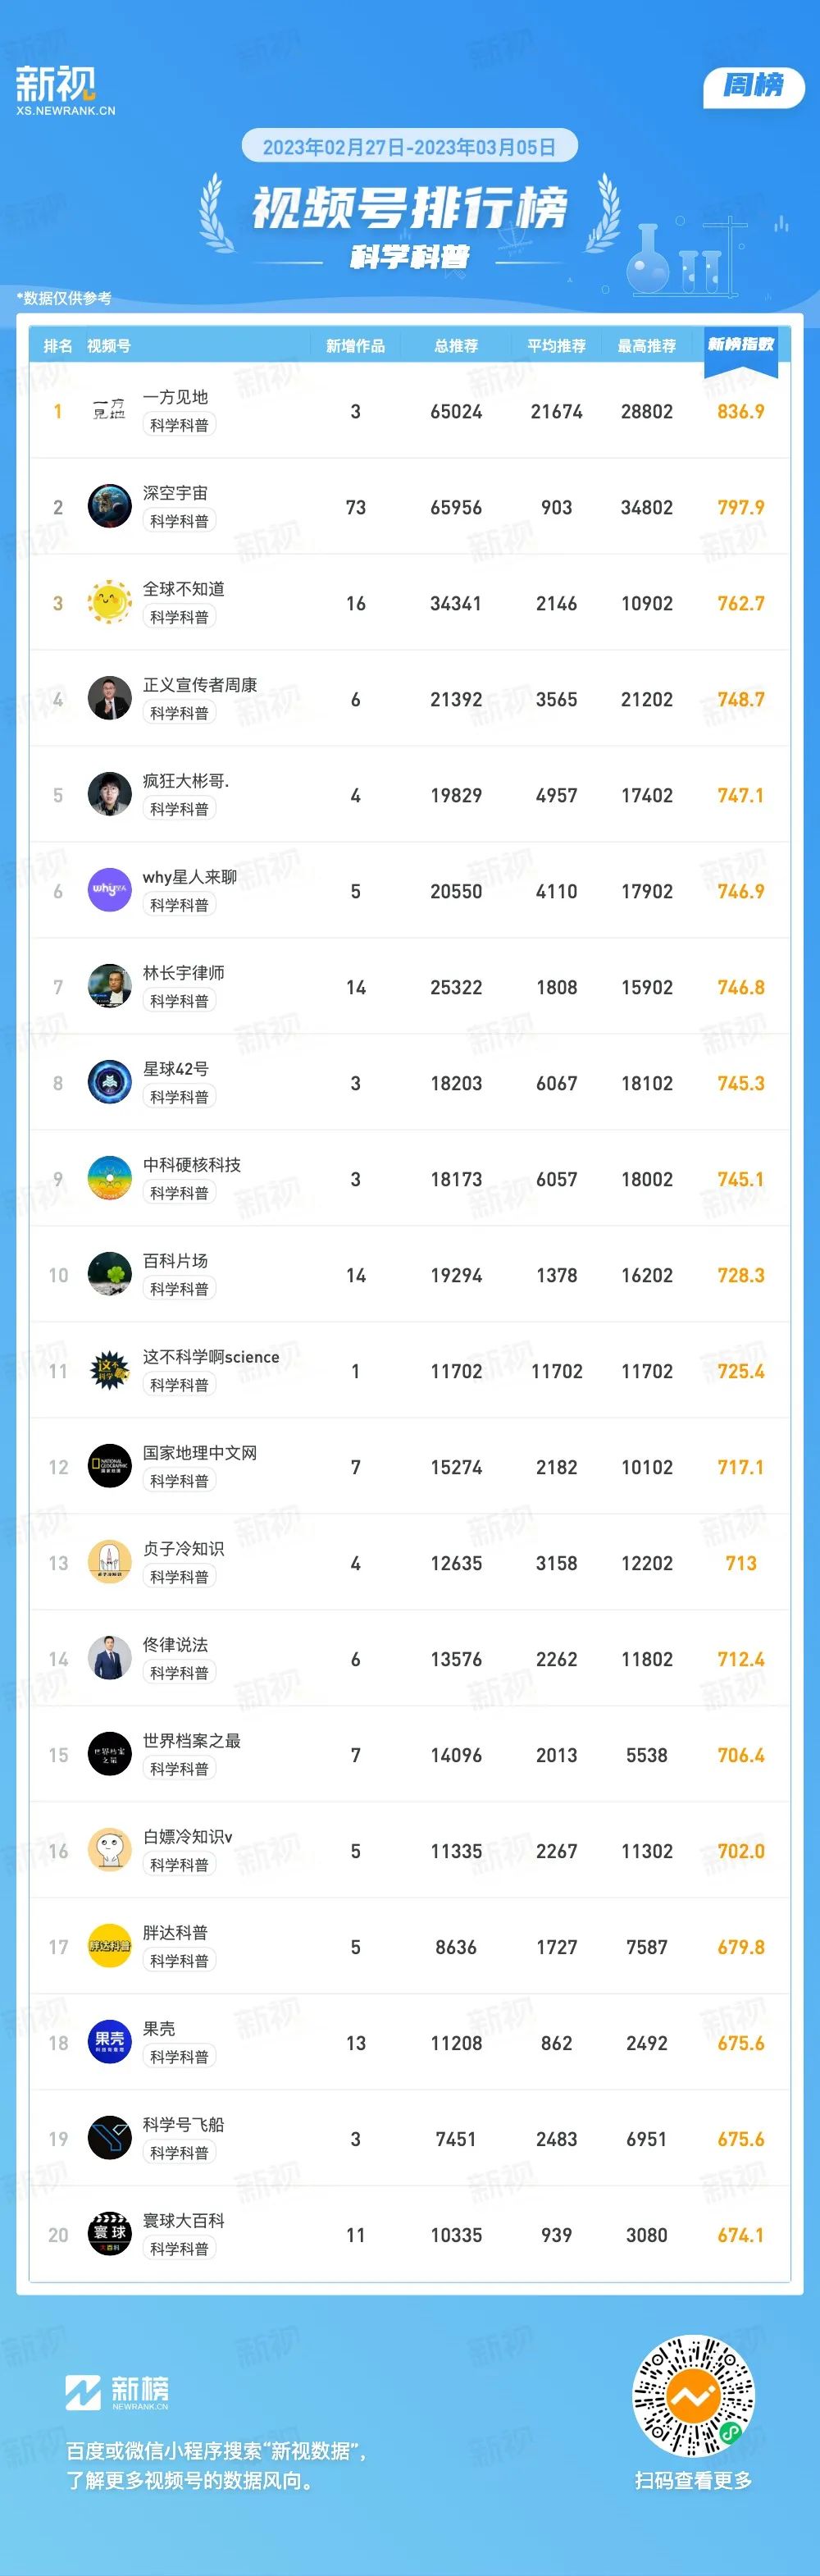Click the 深空宇宙 channel avatar
This screenshot has width=820, height=2576.
click(109, 507)
